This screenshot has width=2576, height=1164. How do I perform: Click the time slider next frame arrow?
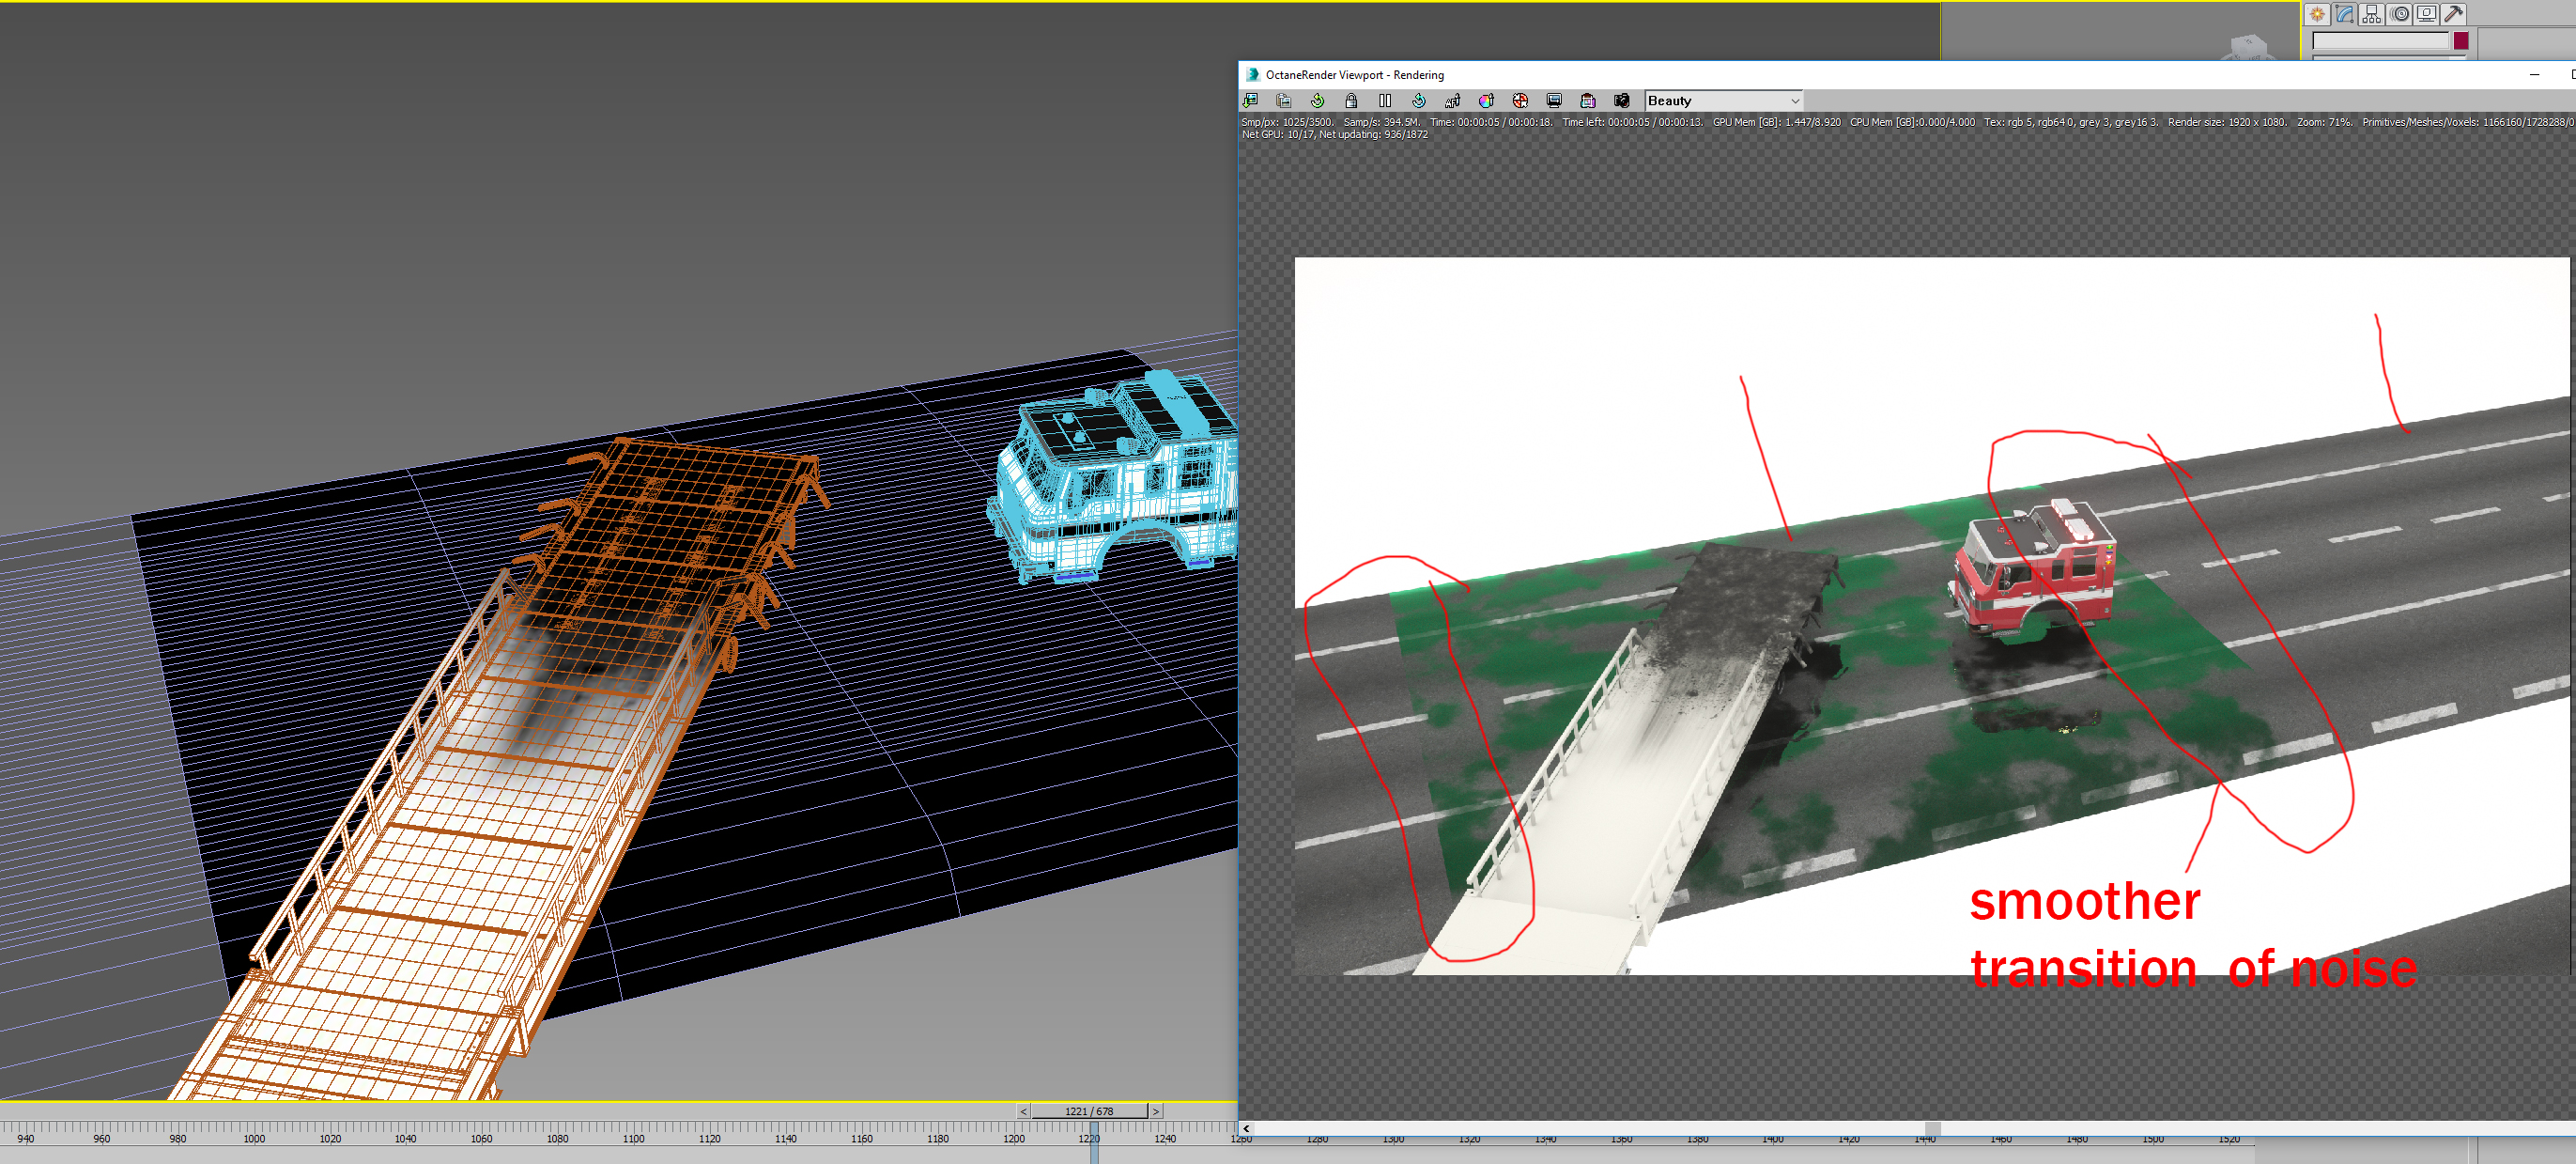point(1156,1111)
